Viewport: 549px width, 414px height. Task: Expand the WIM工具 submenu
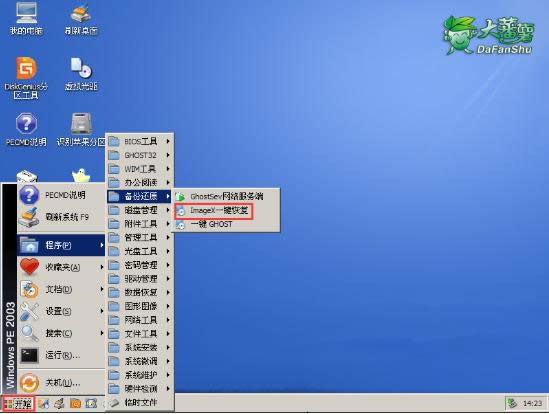click(x=139, y=169)
